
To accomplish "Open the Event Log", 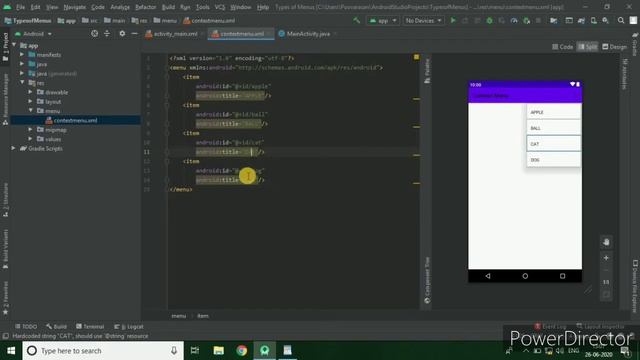I will [x=550, y=326].
